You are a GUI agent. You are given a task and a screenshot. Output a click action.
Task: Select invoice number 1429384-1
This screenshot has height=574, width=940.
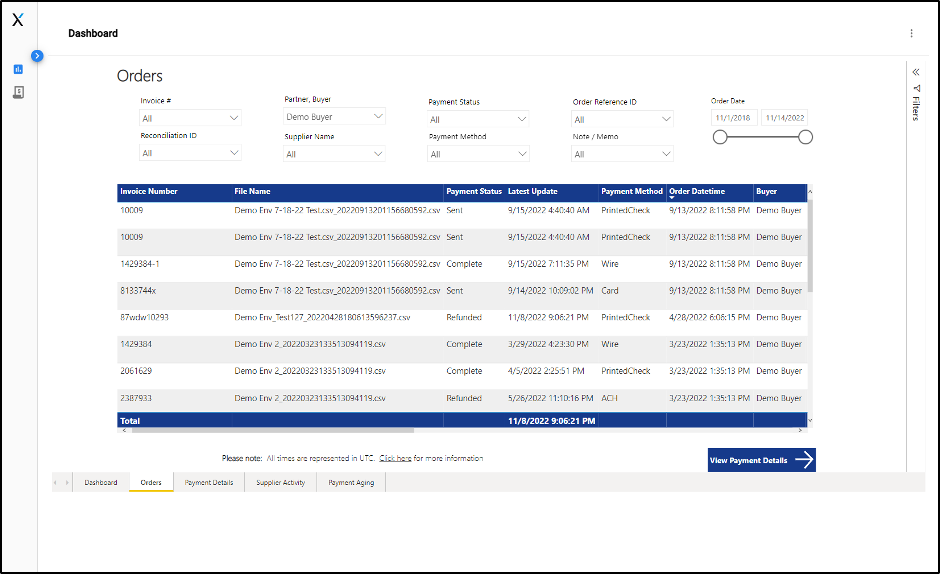point(140,264)
